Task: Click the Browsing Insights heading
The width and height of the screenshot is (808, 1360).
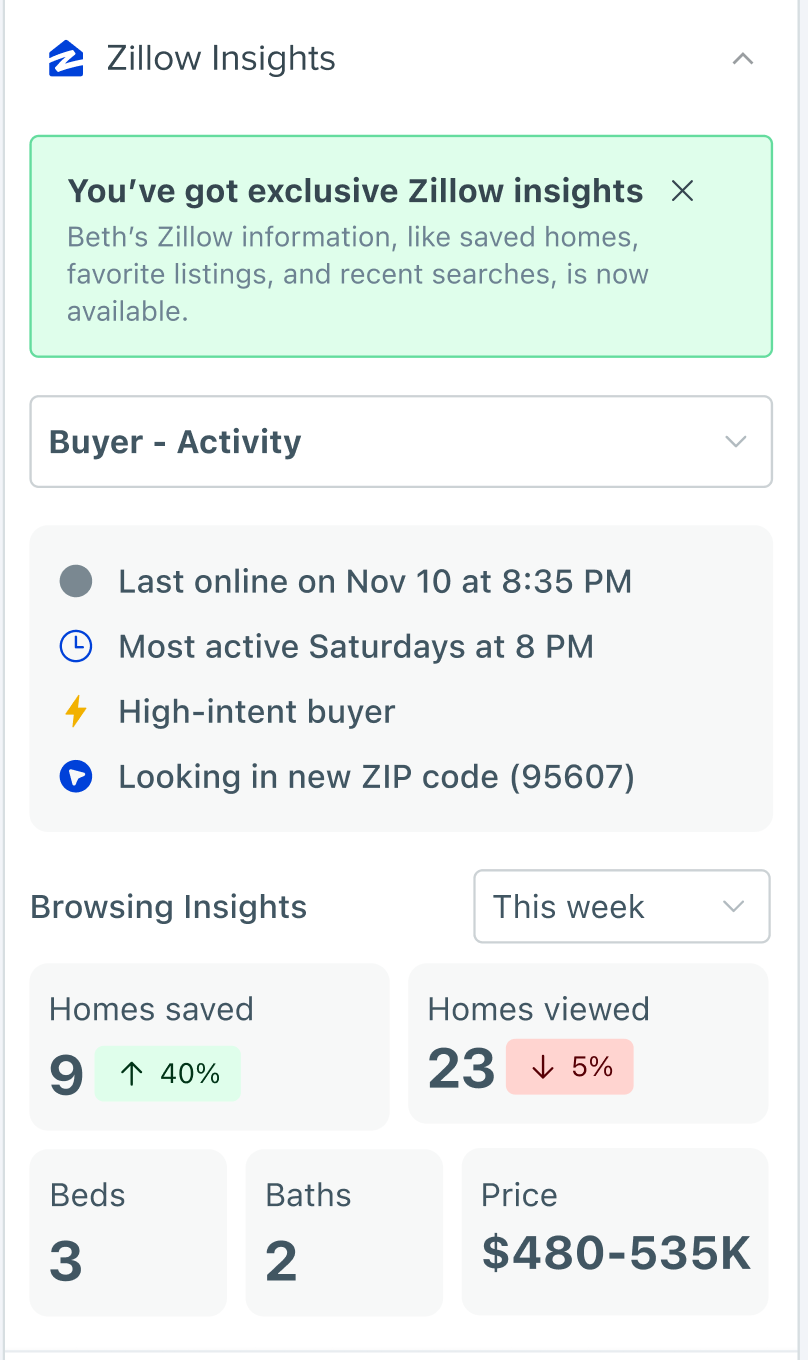Action: coord(169,907)
